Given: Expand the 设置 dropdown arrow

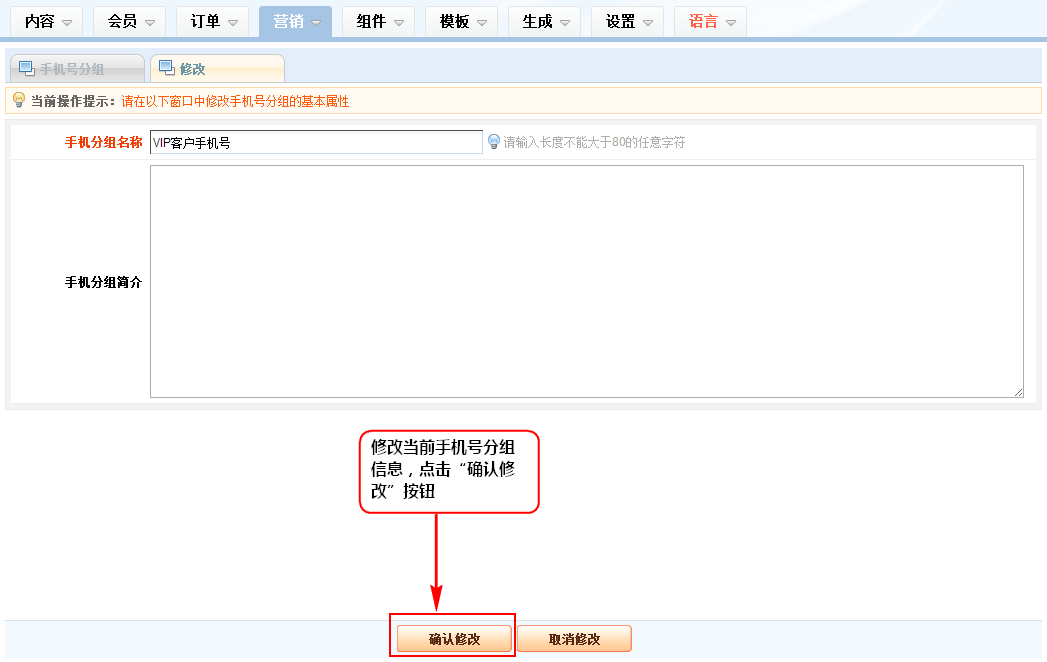Looking at the screenshot, I should point(647,22).
